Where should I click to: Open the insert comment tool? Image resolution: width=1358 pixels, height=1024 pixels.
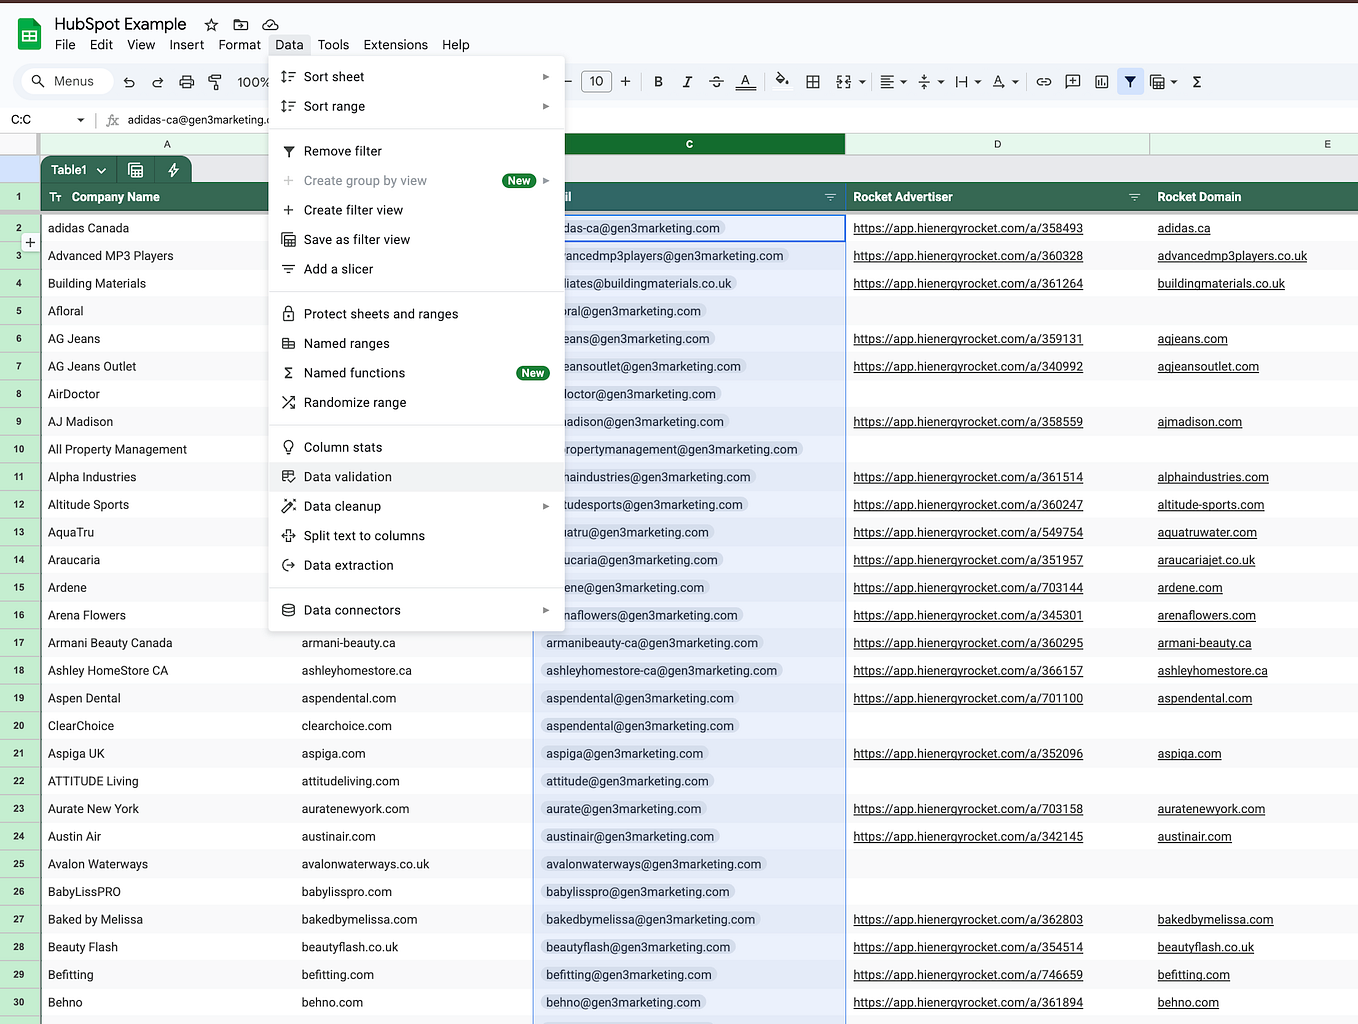[1072, 81]
